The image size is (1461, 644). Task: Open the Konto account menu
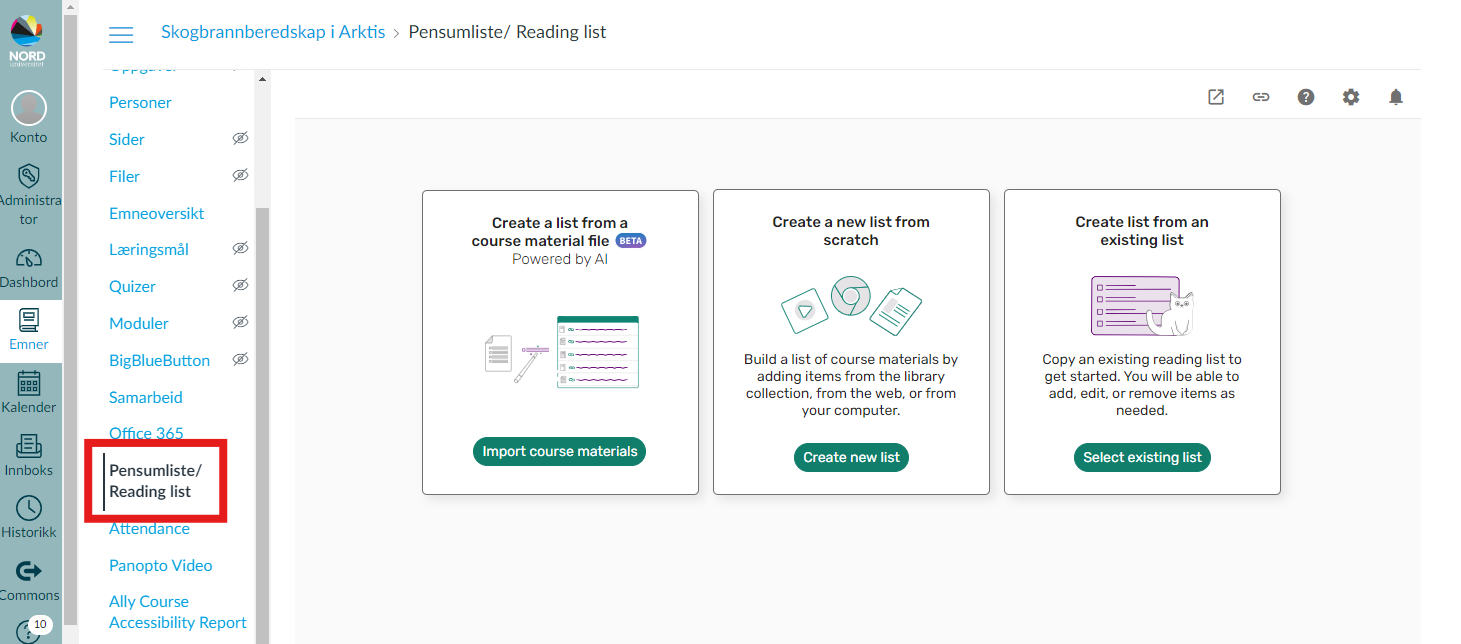point(29,118)
